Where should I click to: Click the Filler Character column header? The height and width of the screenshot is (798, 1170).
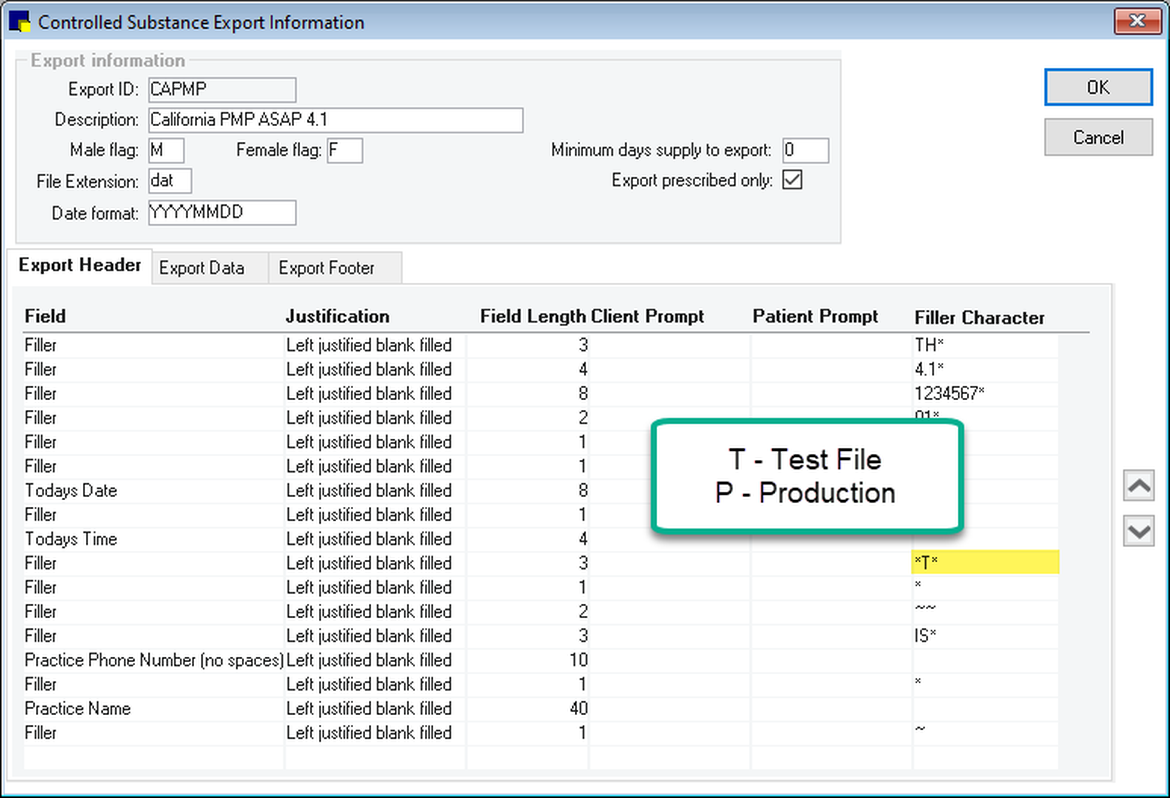click(979, 318)
